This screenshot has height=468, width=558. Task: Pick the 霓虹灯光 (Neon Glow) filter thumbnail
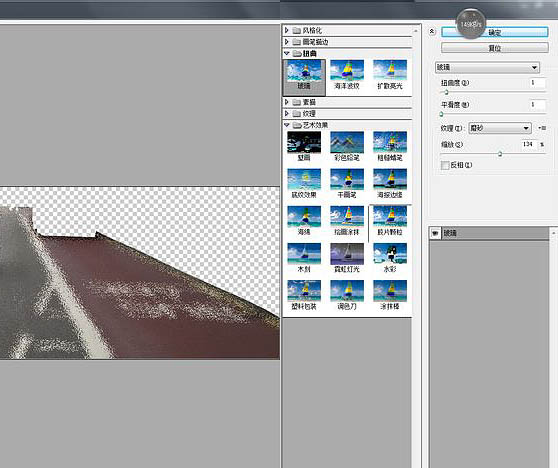coord(347,258)
